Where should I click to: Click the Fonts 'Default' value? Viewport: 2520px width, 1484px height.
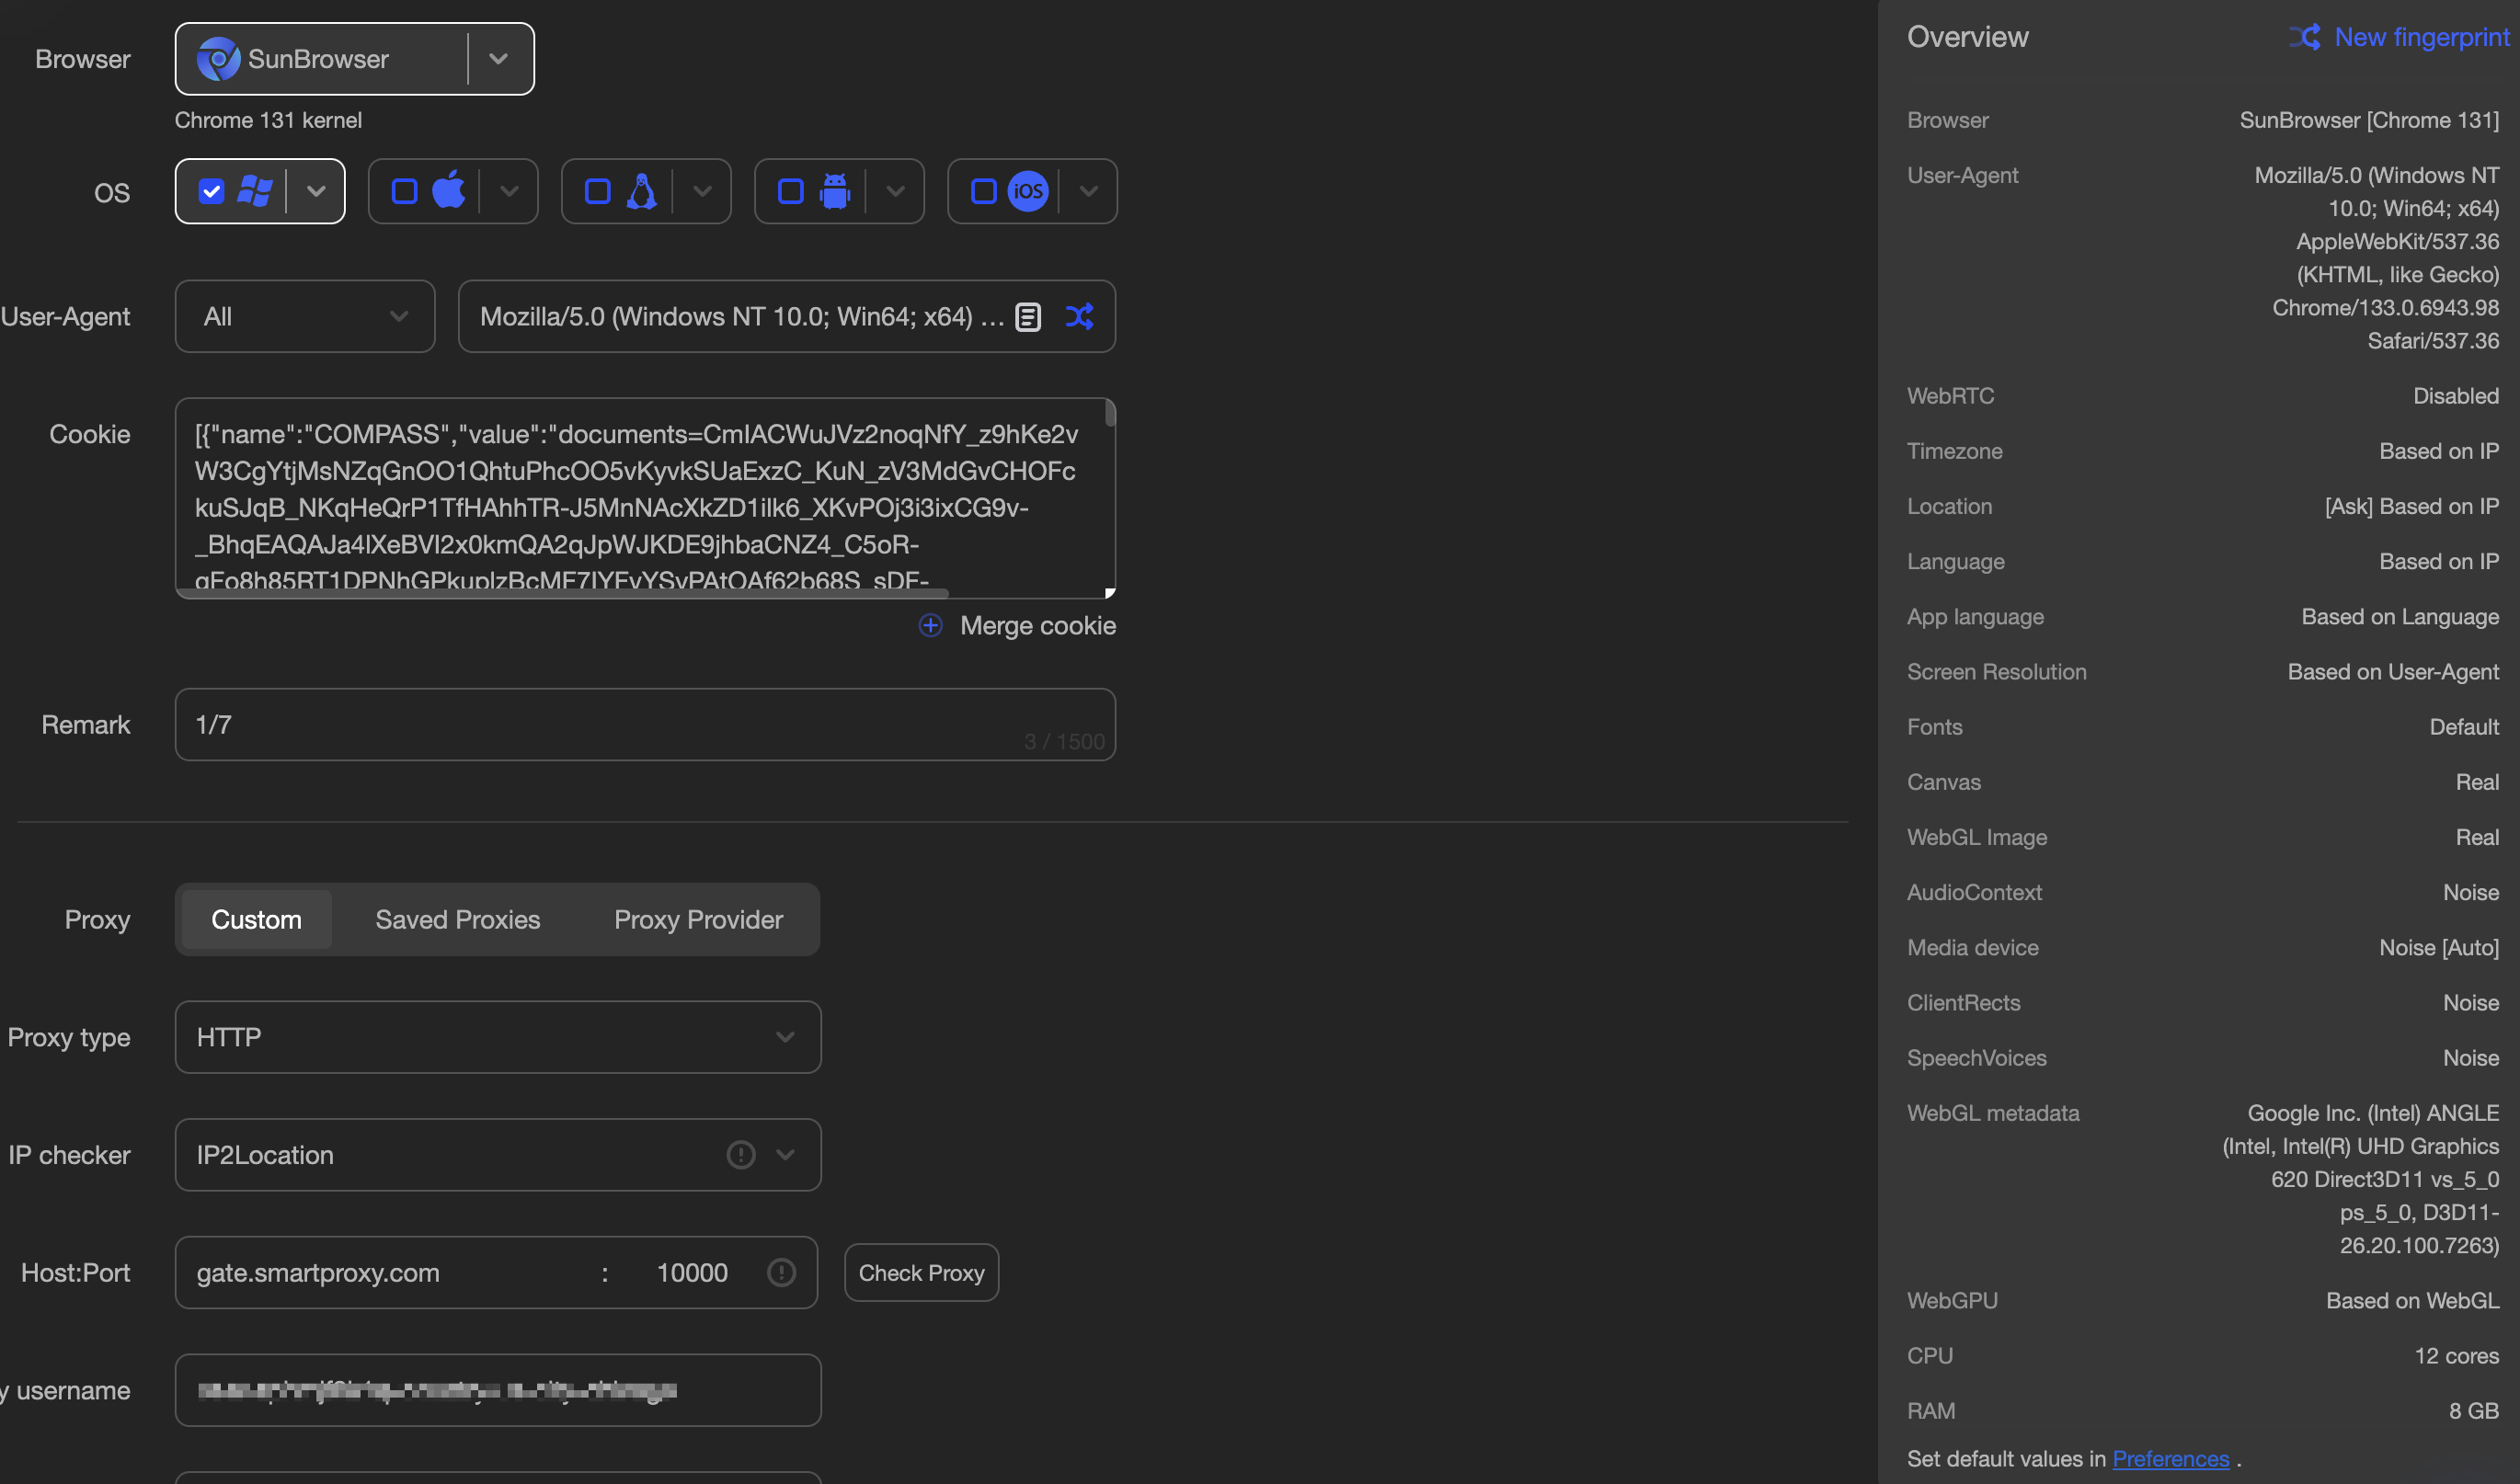pyautogui.click(x=2464, y=726)
